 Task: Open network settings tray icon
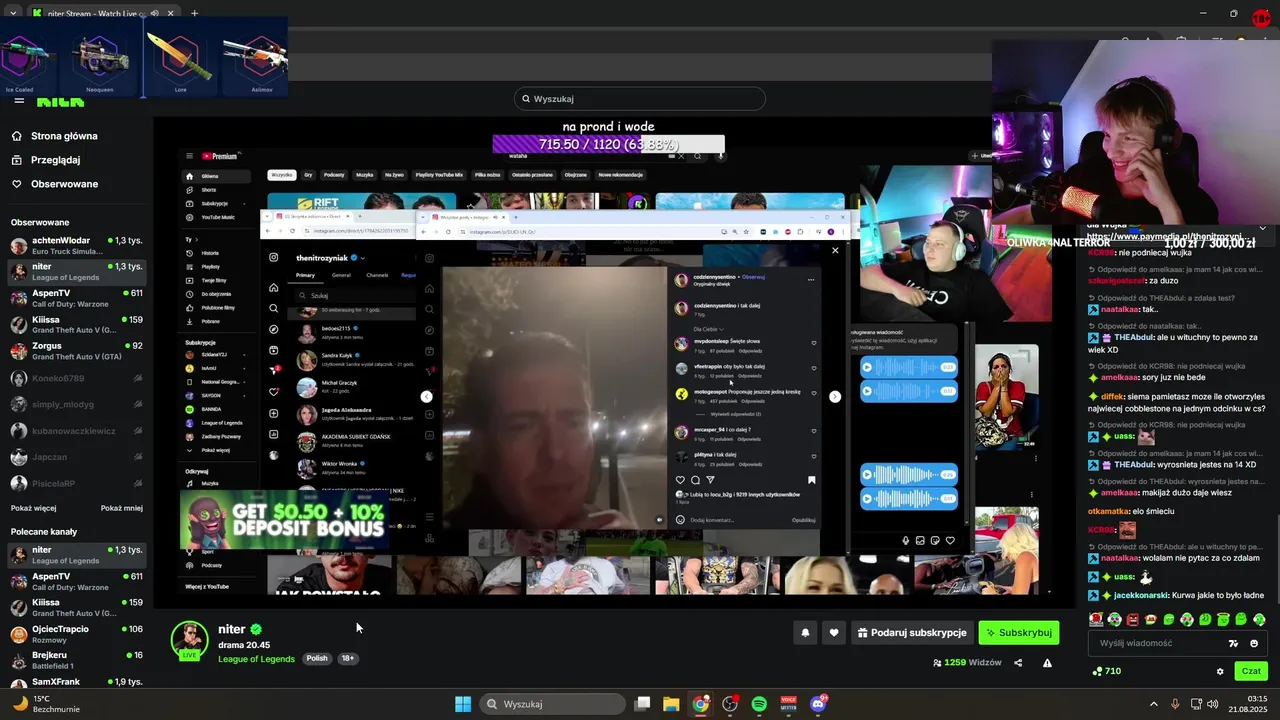click(x=1196, y=704)
